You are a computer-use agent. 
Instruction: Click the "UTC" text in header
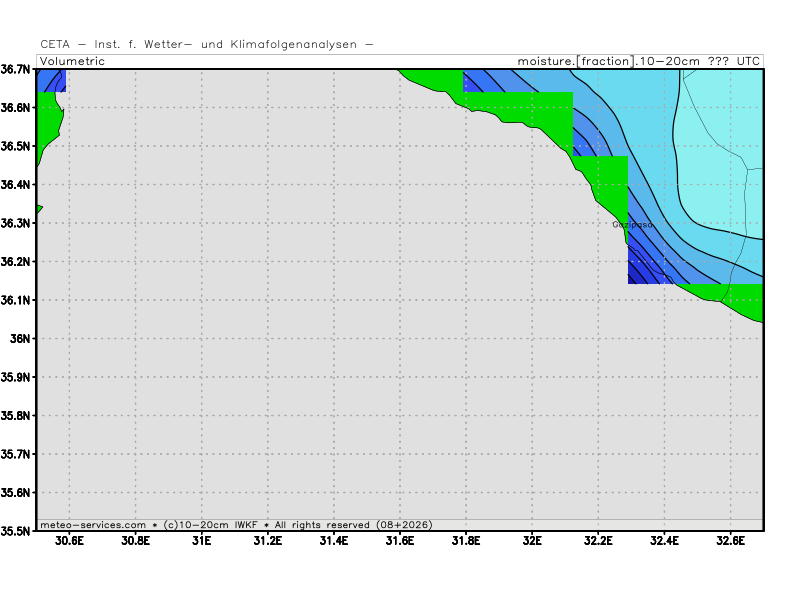(x=748, y=61)
